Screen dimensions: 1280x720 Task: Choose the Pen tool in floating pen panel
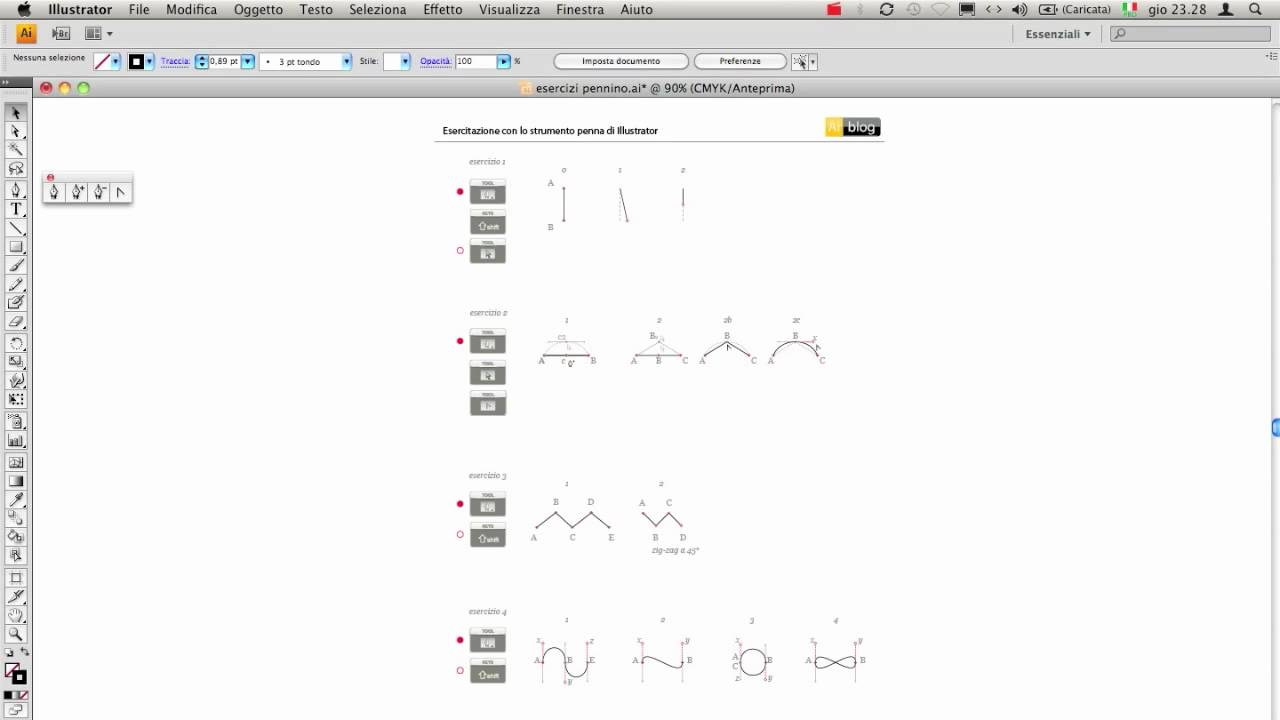(54, 192)
